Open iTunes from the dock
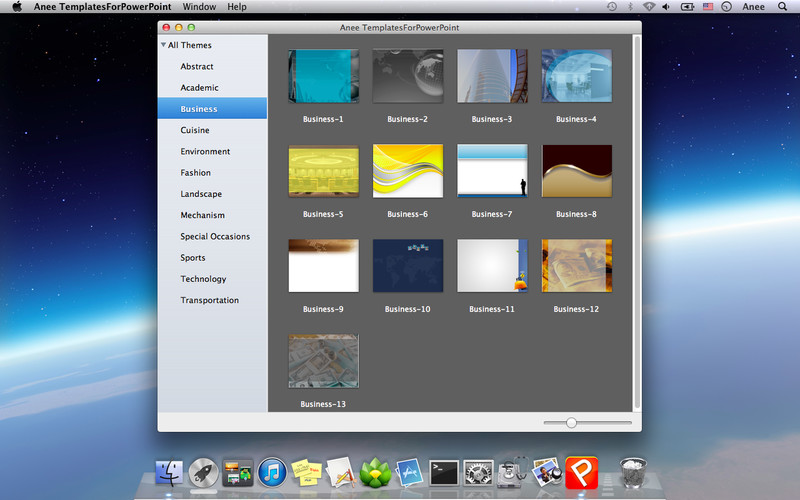This screenshot has width=800, height=500. 272,472
